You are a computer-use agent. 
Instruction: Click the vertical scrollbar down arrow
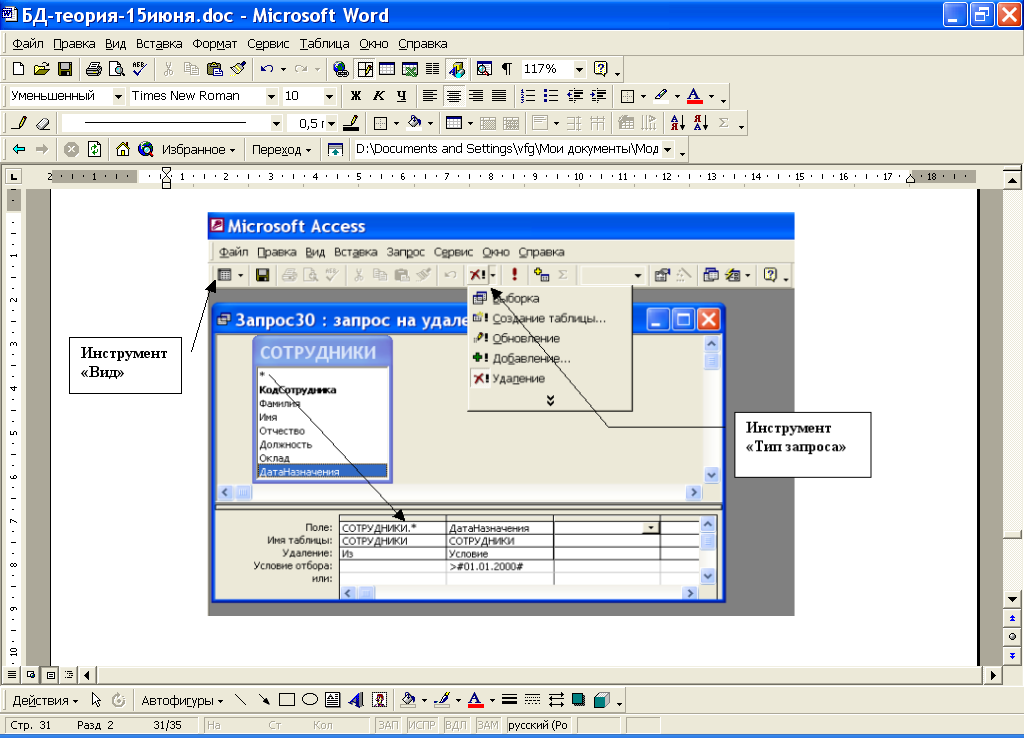pyautogui.click(x=1012, y=600)
